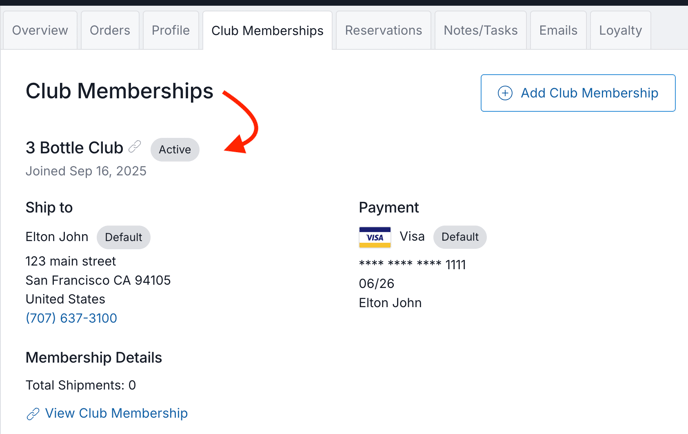This screenshot has height=434, width=688.
Task: Click the chain icon before View Club Membership
Action: tap(33, 414)
